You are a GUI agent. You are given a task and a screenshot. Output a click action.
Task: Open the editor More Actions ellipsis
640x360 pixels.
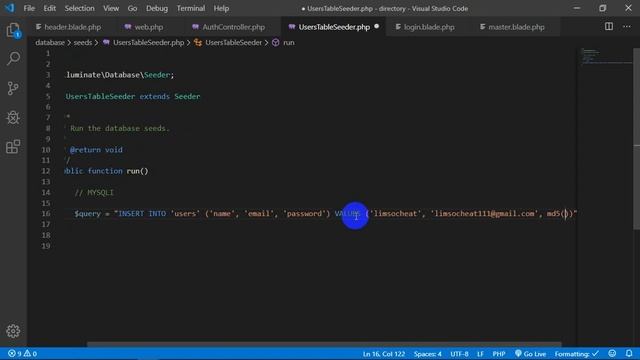click(x=627, y=27)
